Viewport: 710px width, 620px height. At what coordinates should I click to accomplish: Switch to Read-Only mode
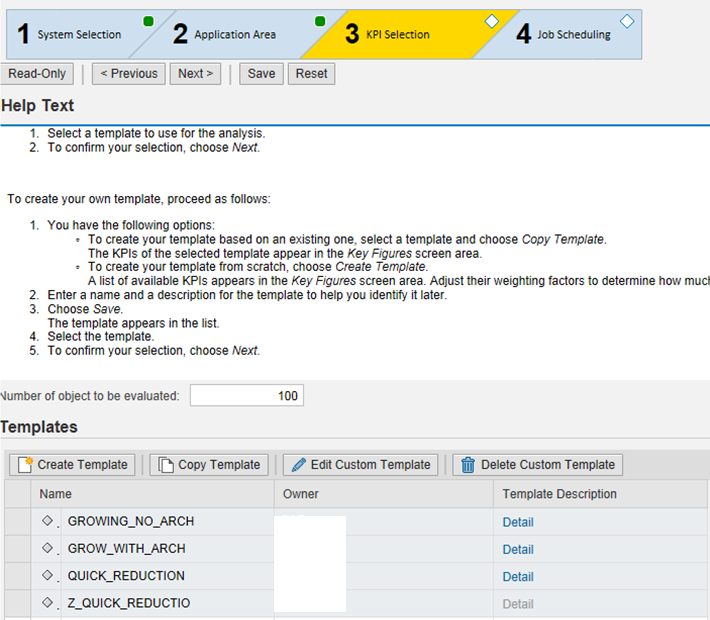pyautogui.click(x=37, y=74)
